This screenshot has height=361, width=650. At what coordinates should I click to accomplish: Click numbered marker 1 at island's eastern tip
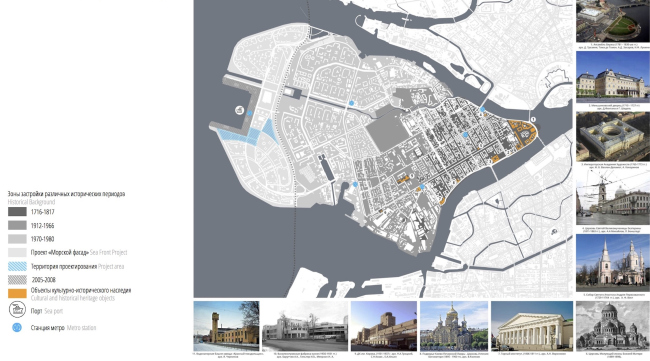[534, 119]
